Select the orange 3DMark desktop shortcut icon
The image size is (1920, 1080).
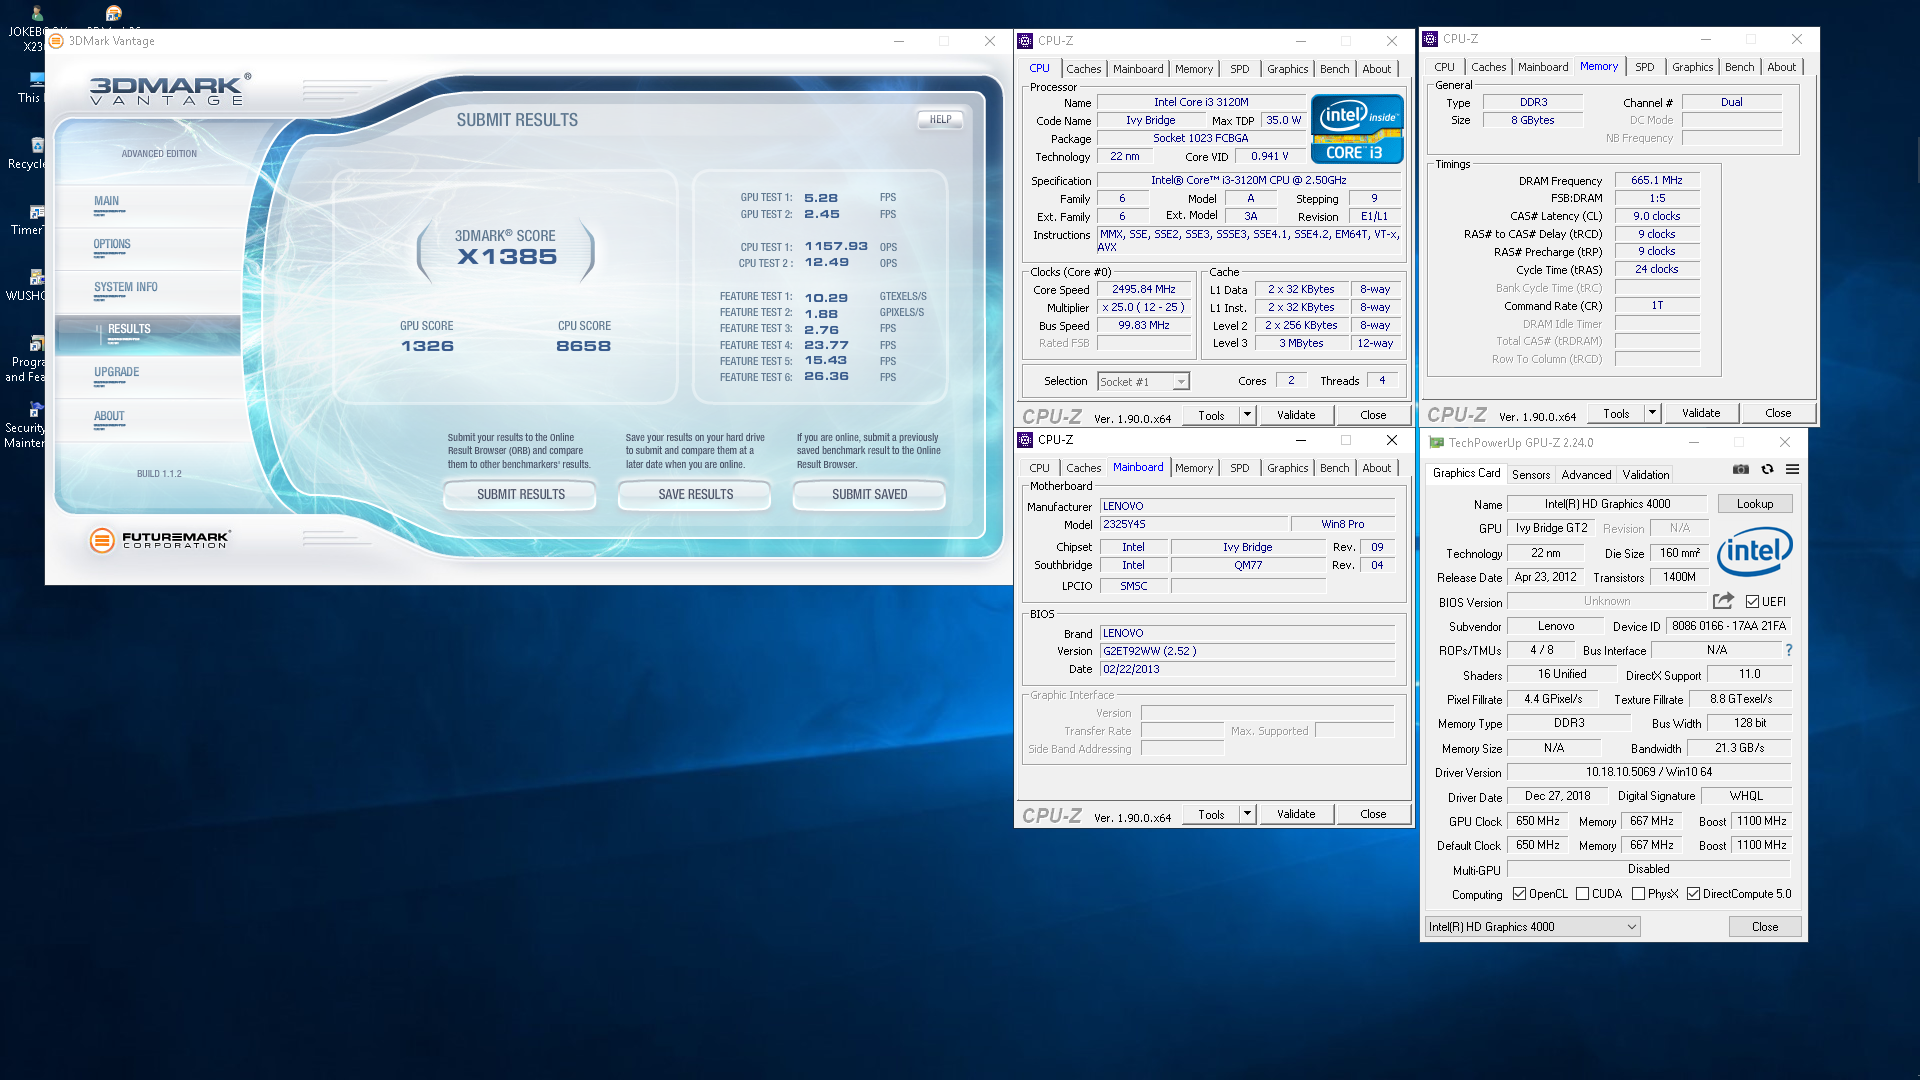[114, 13]
